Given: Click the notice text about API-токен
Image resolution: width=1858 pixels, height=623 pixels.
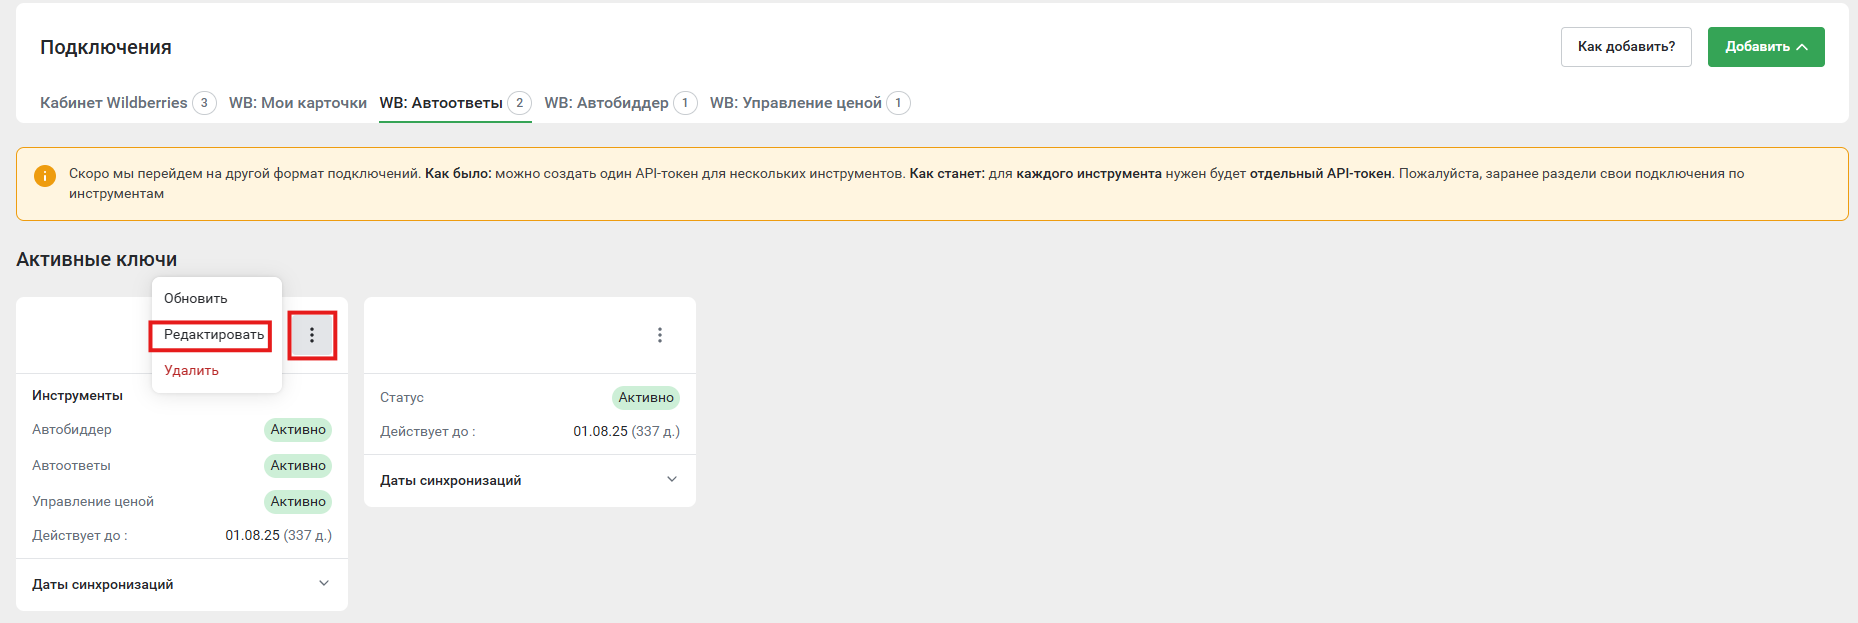Looking at the screenshot, I should click(906, 184).
